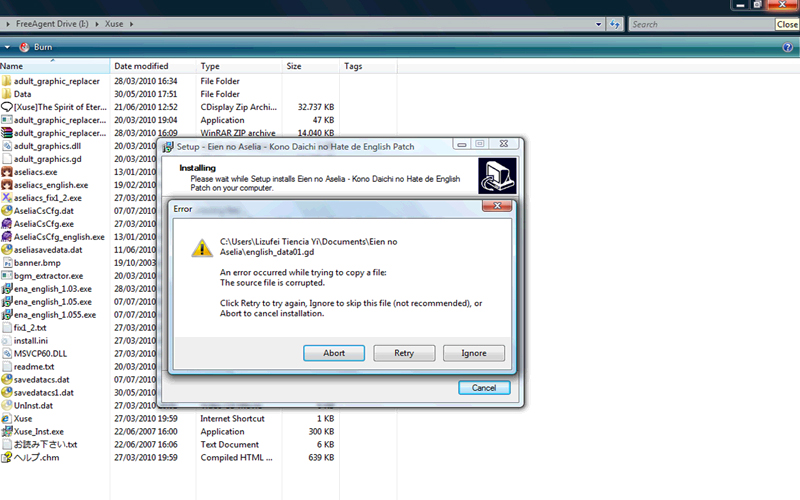
Task: Click the Search box in Explorer
Action: 702,24
